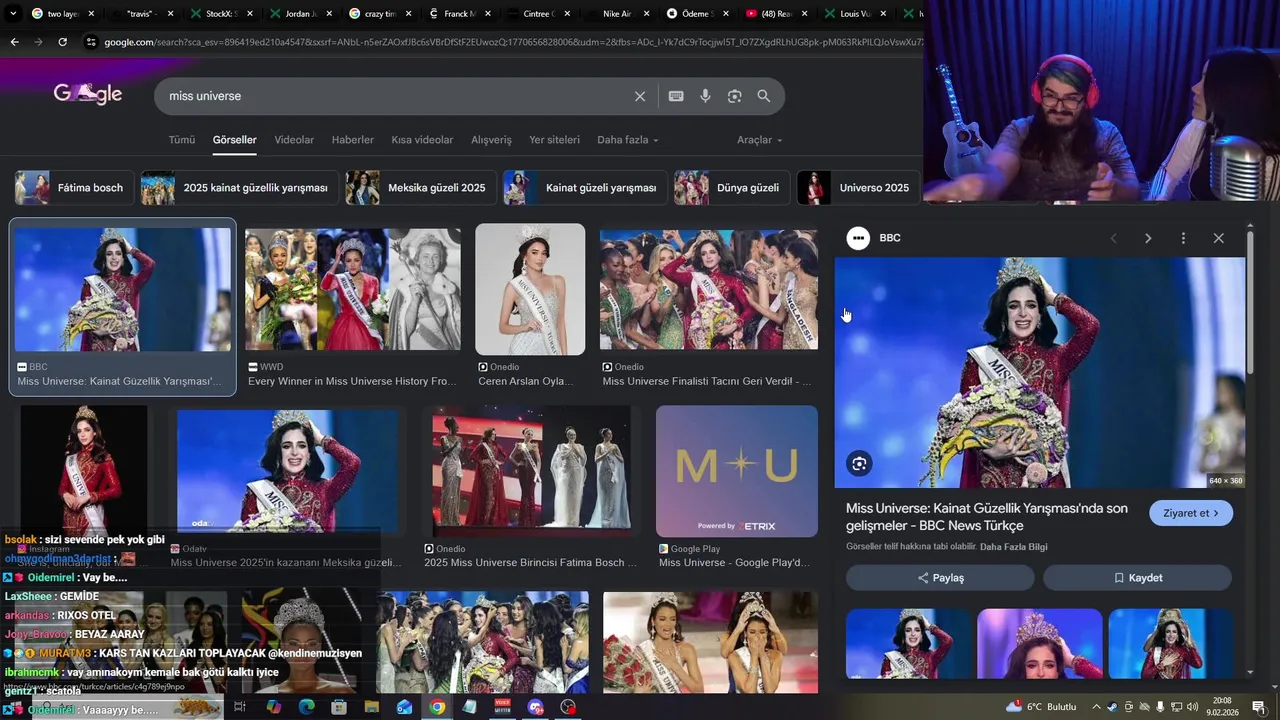1280x720 pixels.
Task: Open the on-screen keyboard input tool
Action: click(676, 96)
